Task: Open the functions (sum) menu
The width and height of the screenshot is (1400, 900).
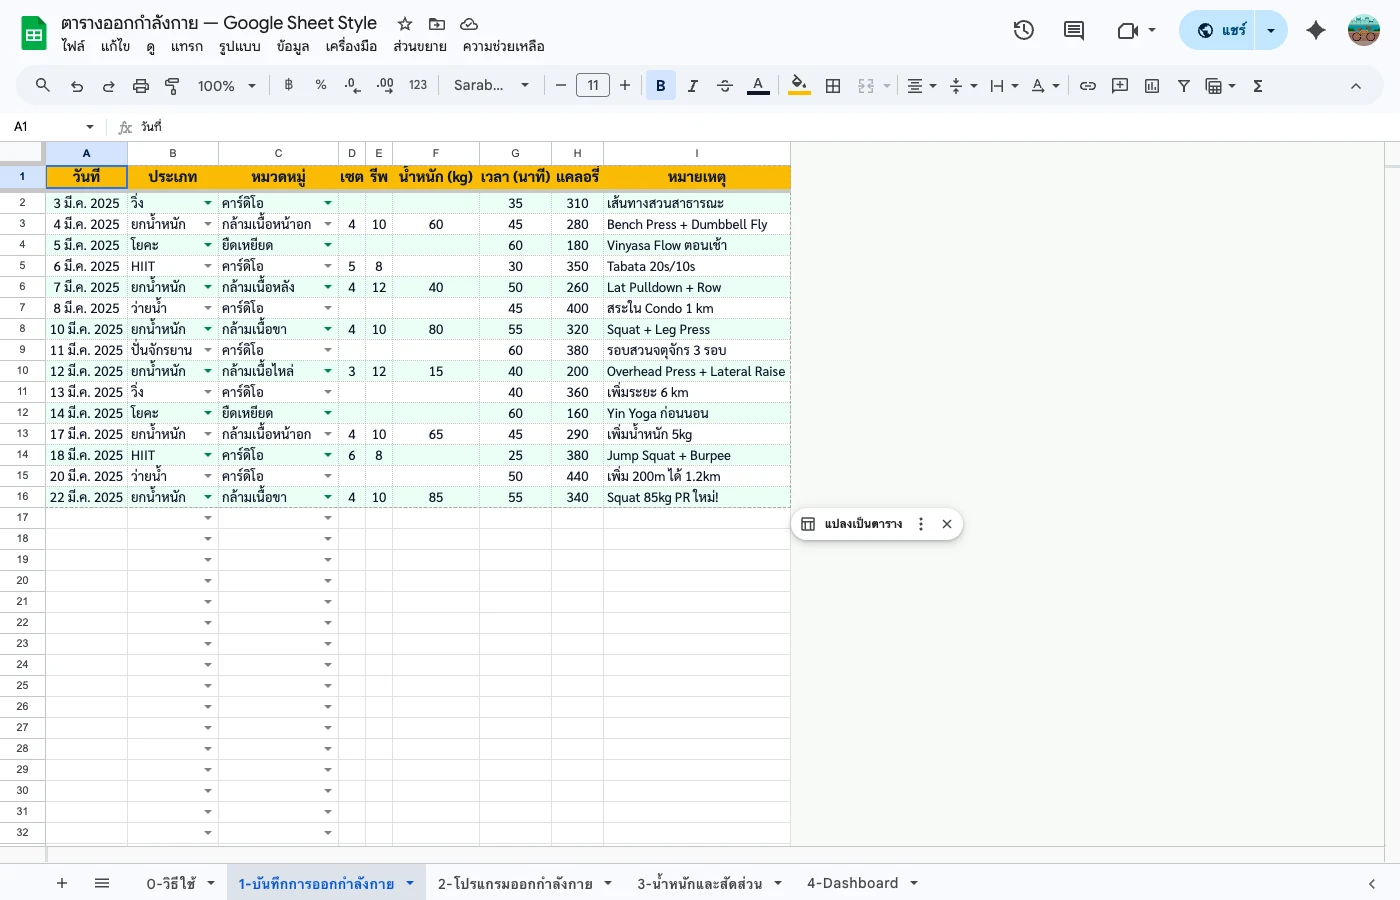Action: tap(1257, 86)
